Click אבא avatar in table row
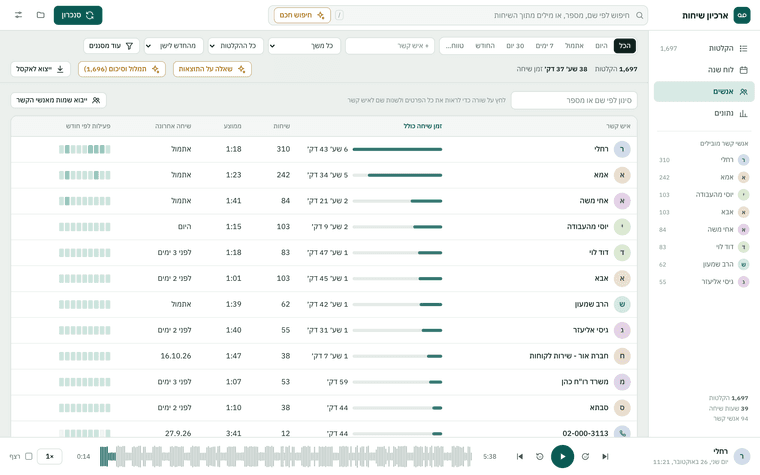 tap(622, 279)
